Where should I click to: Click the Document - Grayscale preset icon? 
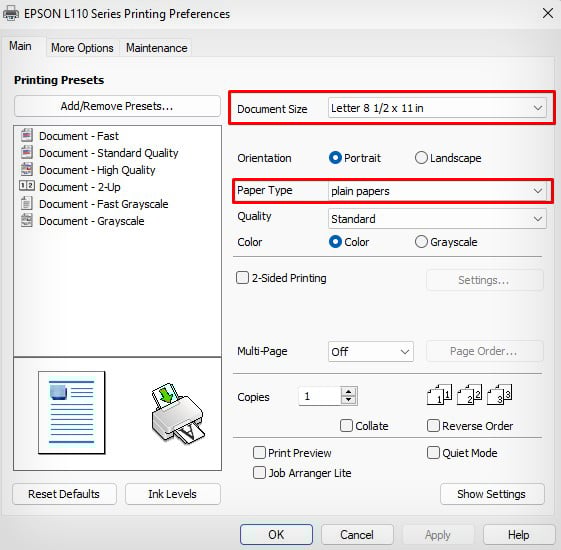[x=26, y=220]
